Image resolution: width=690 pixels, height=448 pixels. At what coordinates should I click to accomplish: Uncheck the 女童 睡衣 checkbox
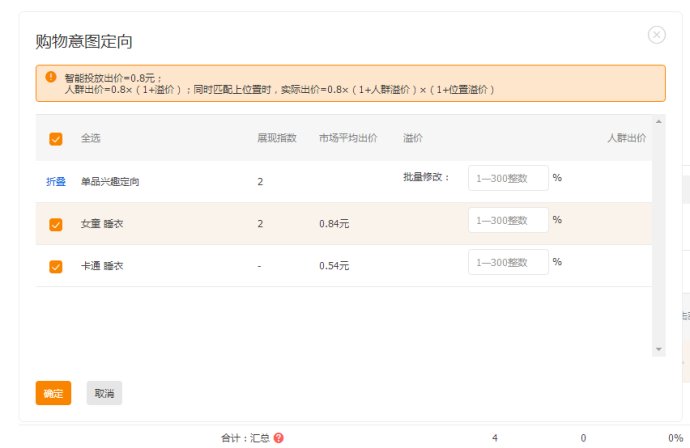(56, 224)
